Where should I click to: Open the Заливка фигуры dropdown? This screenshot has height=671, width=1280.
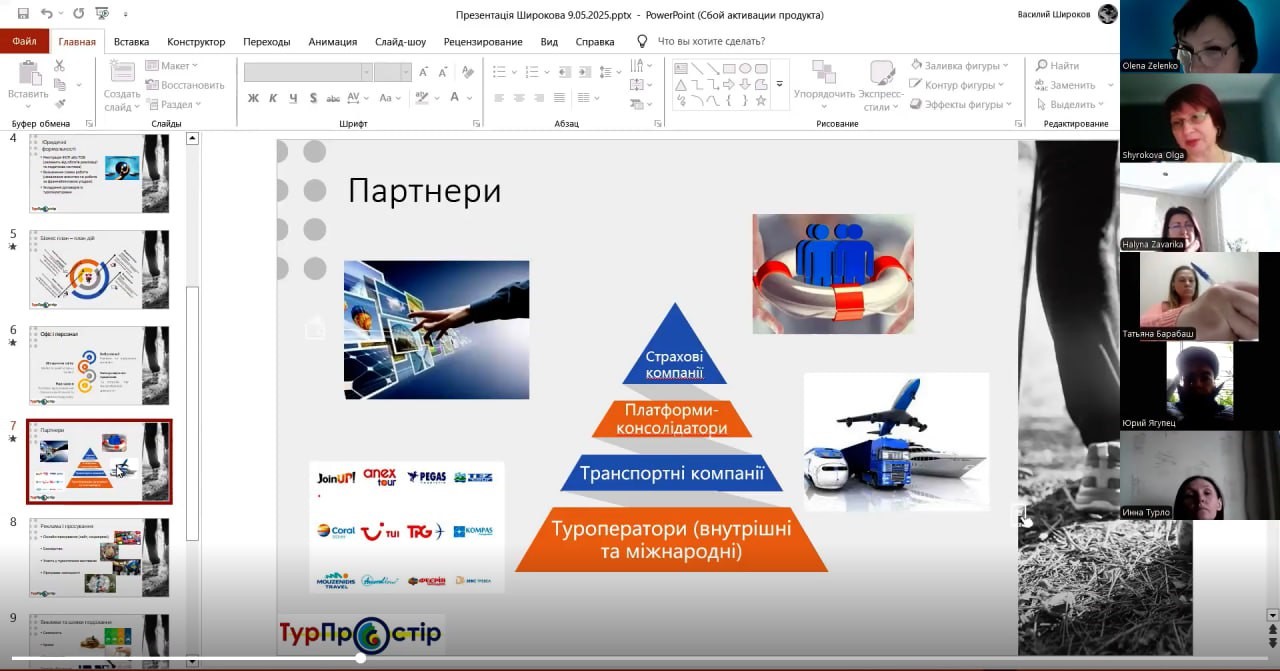point(959,66)
